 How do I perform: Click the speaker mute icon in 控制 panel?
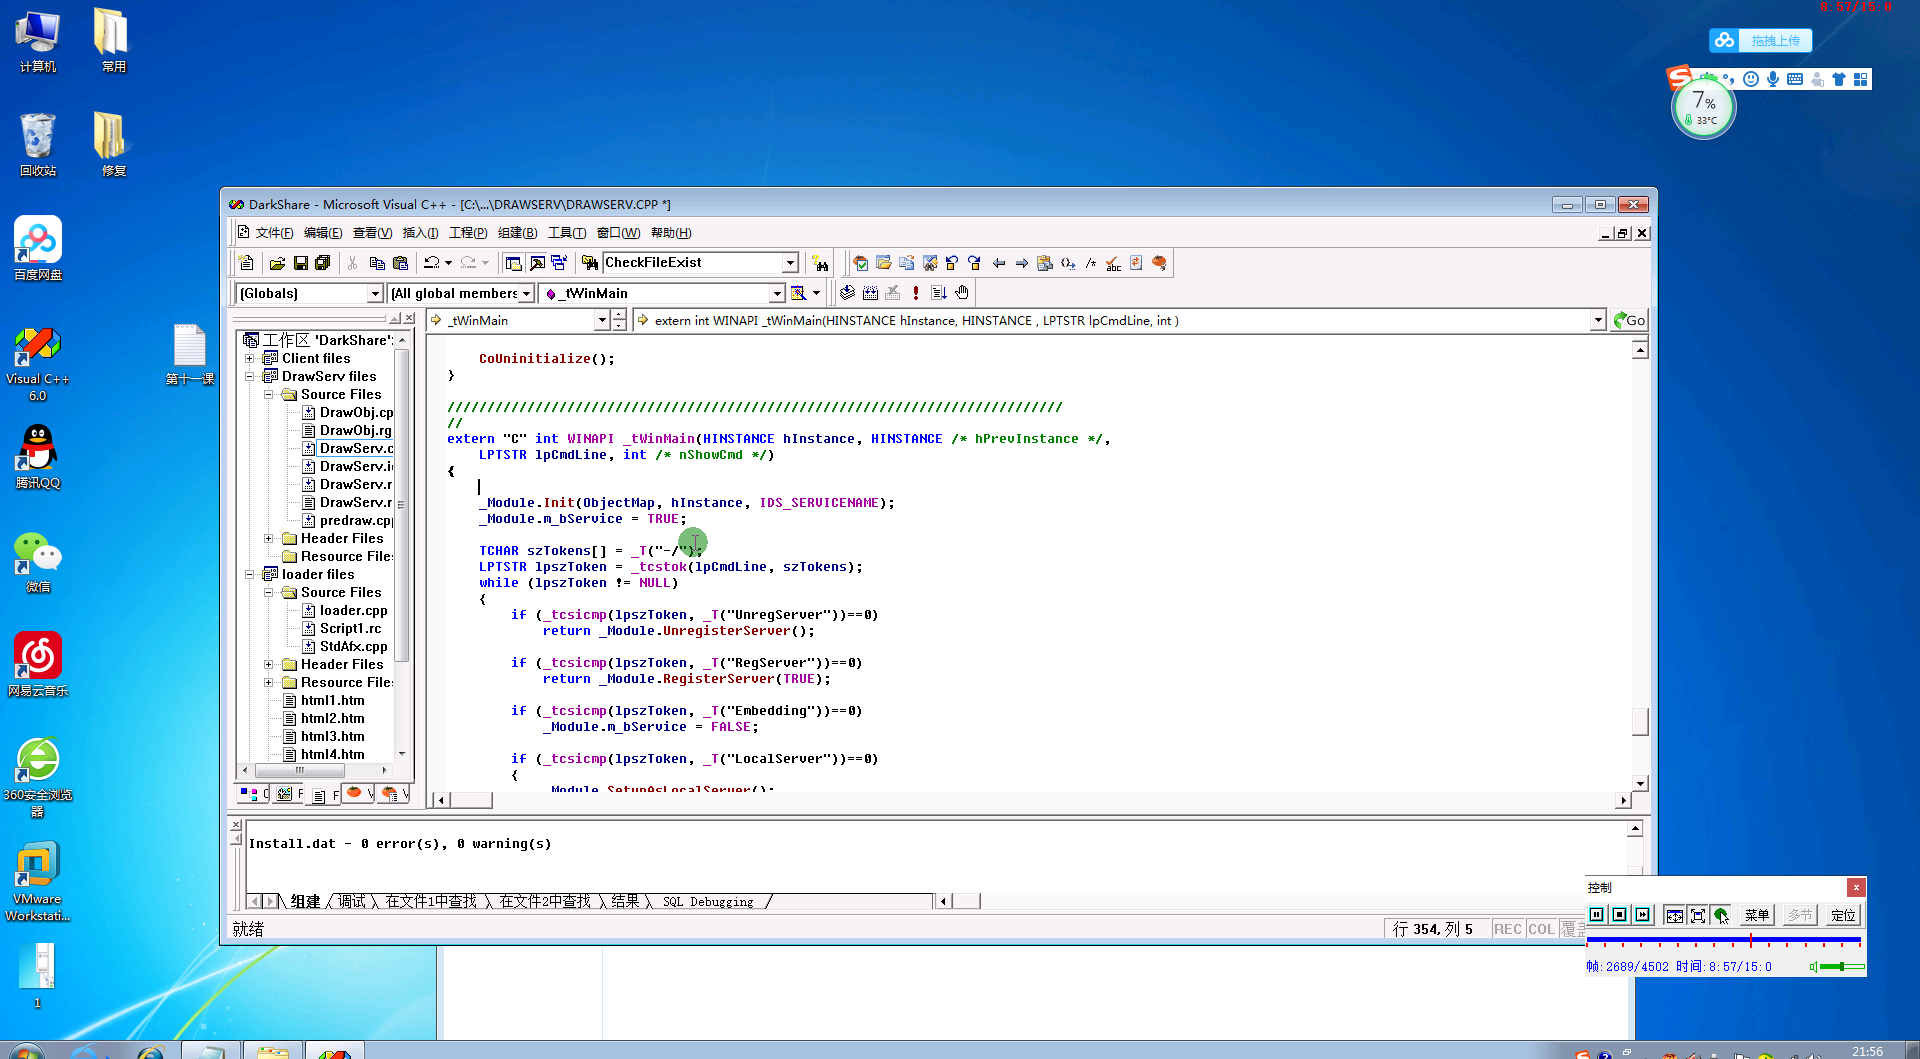pyautogui.click(x=1813, y=967)
